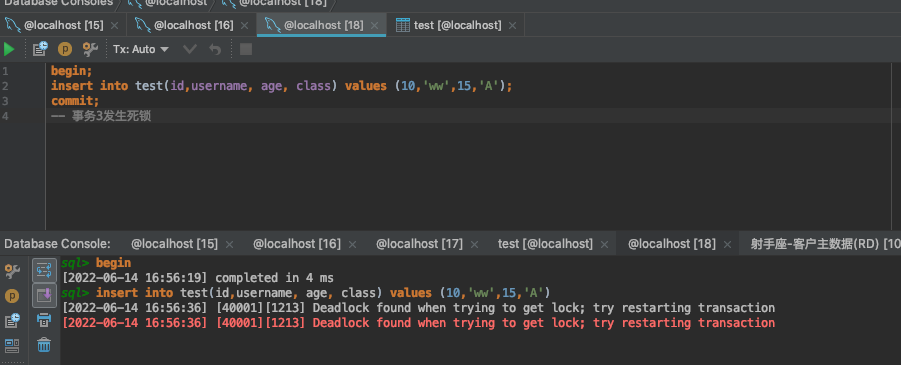Close the test [@localhost] output console tab

pos(604,244)
